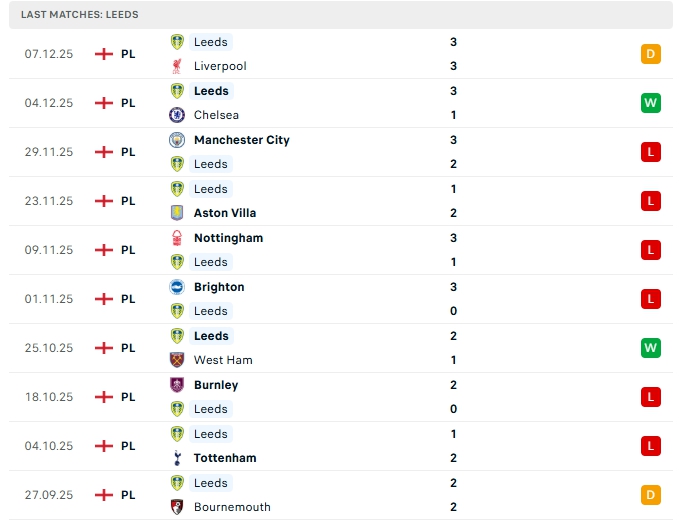Click the West Ham crest icon
This screenshot has height=523, width=683.
pos(177,360)
